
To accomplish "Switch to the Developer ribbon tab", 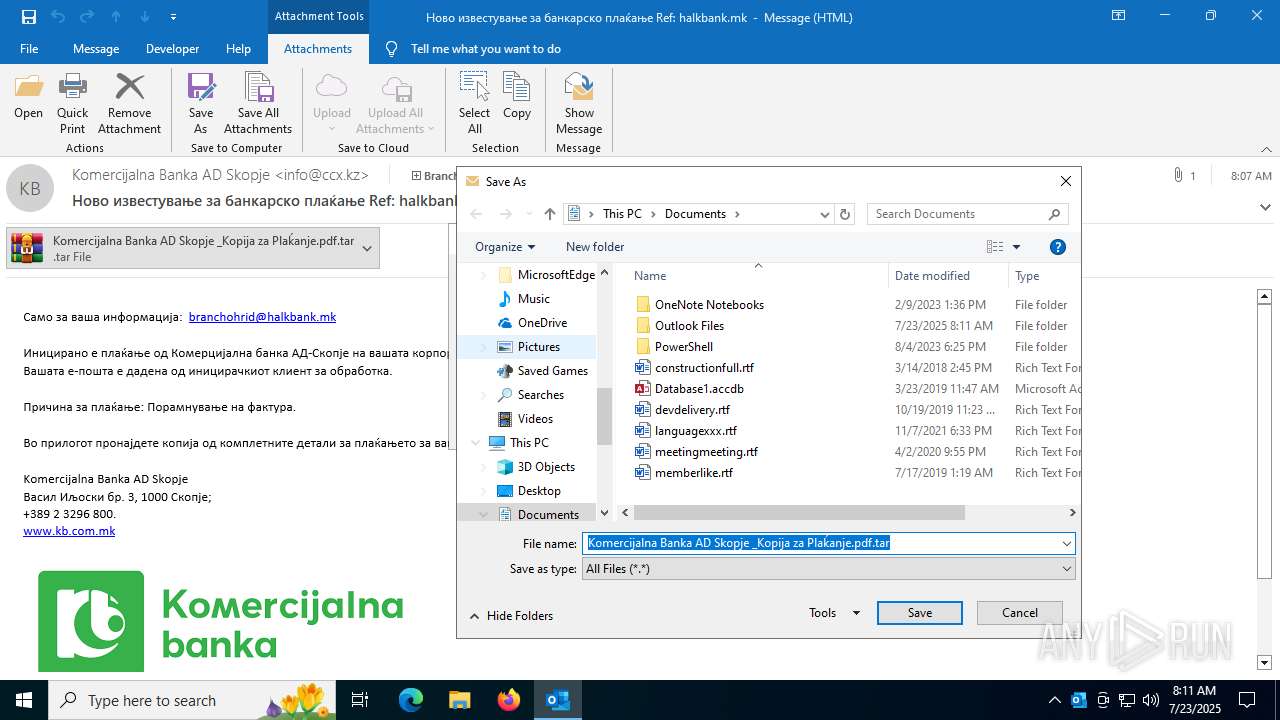I will (x=172, y=49).
